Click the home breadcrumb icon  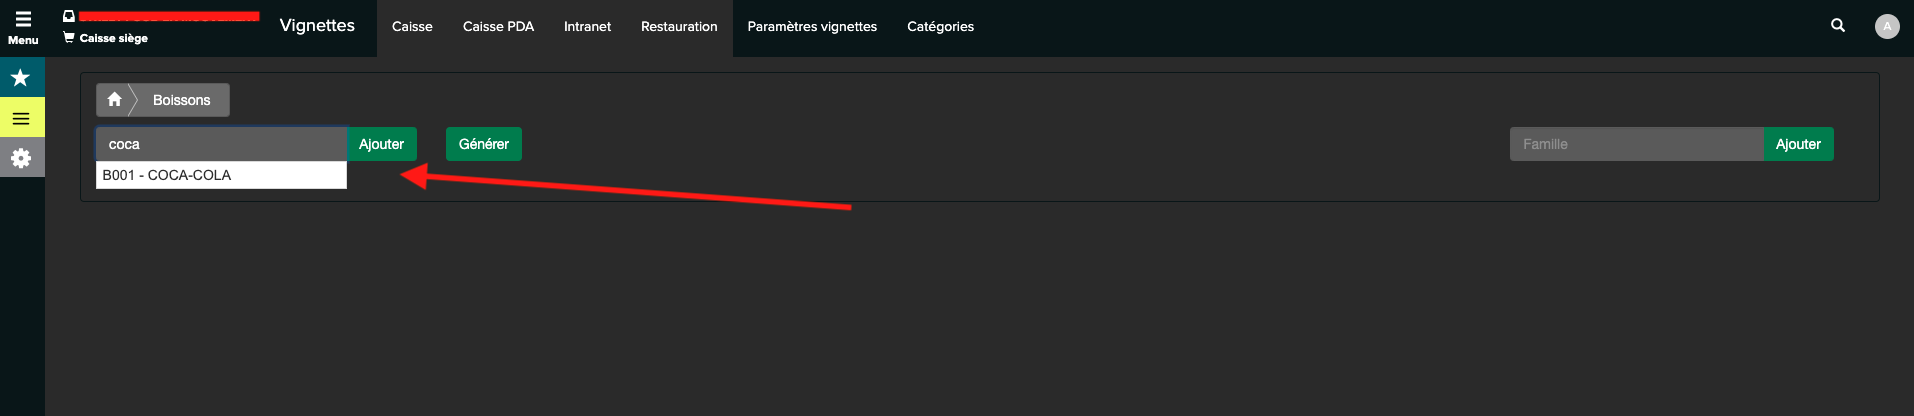114,100
